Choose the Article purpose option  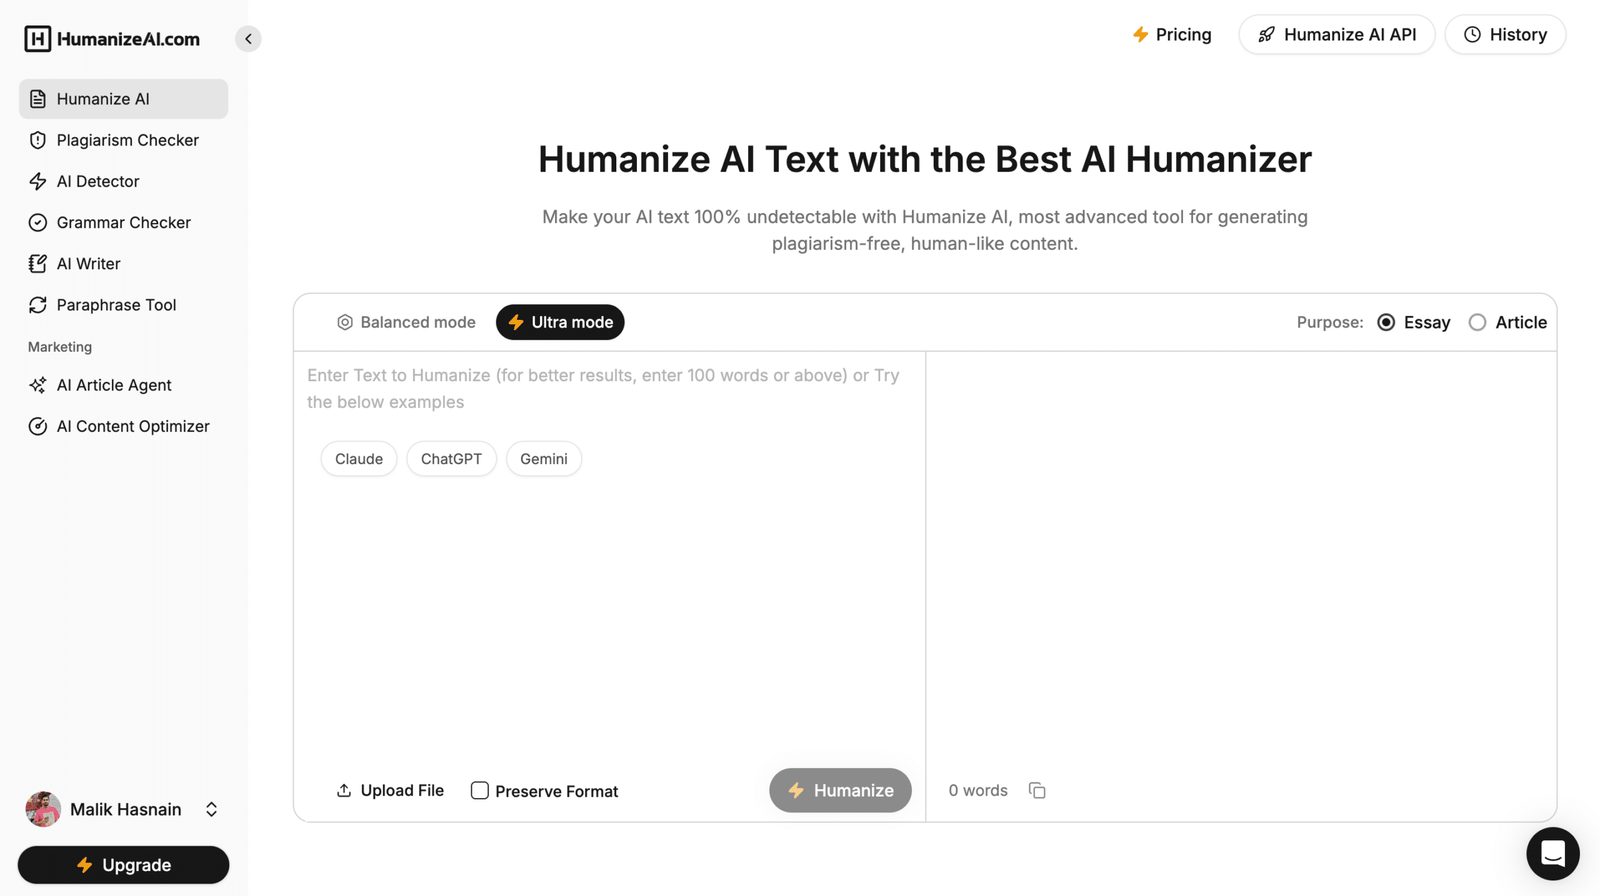(x=1478, y=322)
